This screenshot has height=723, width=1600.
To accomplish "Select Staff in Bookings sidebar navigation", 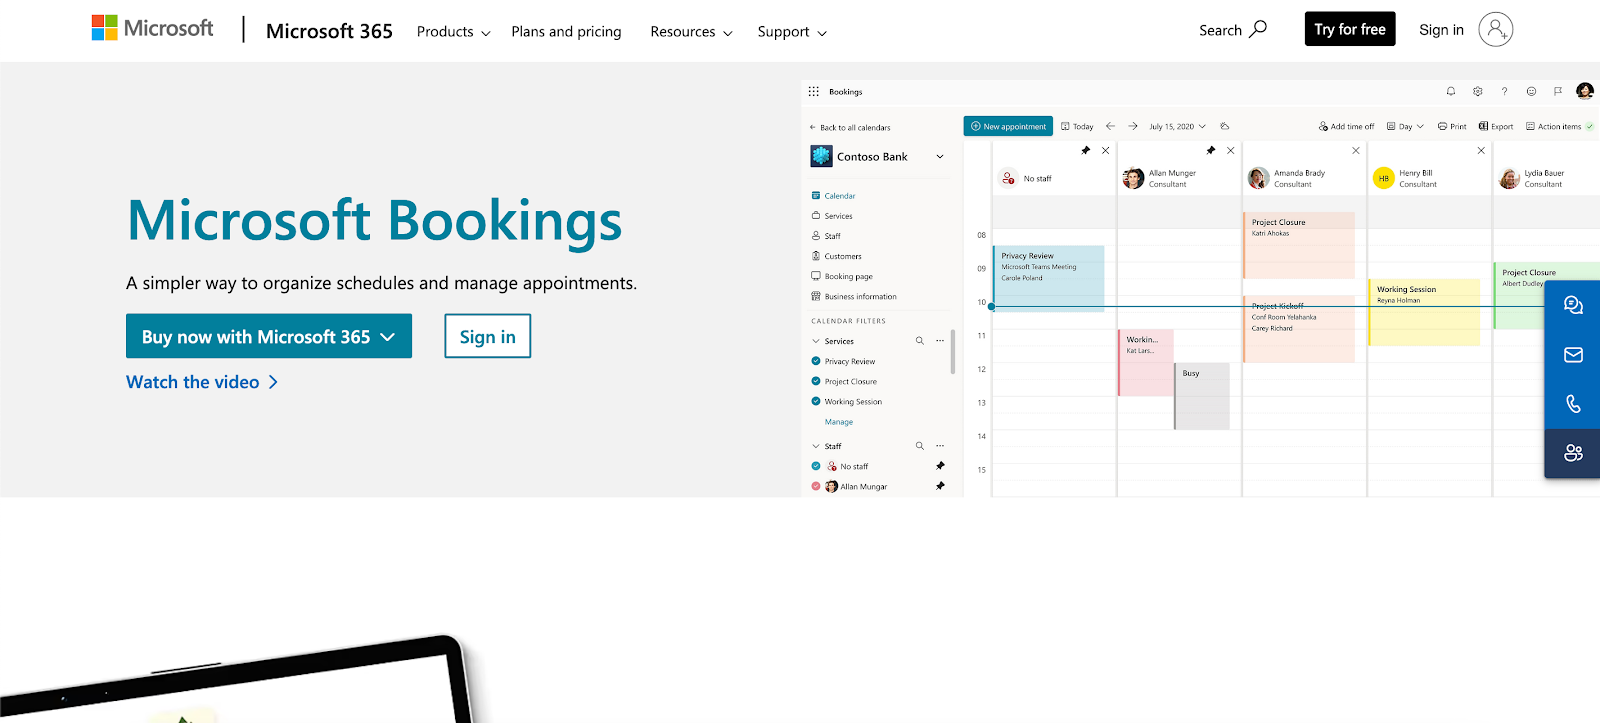I will click(x=826, y=236).
